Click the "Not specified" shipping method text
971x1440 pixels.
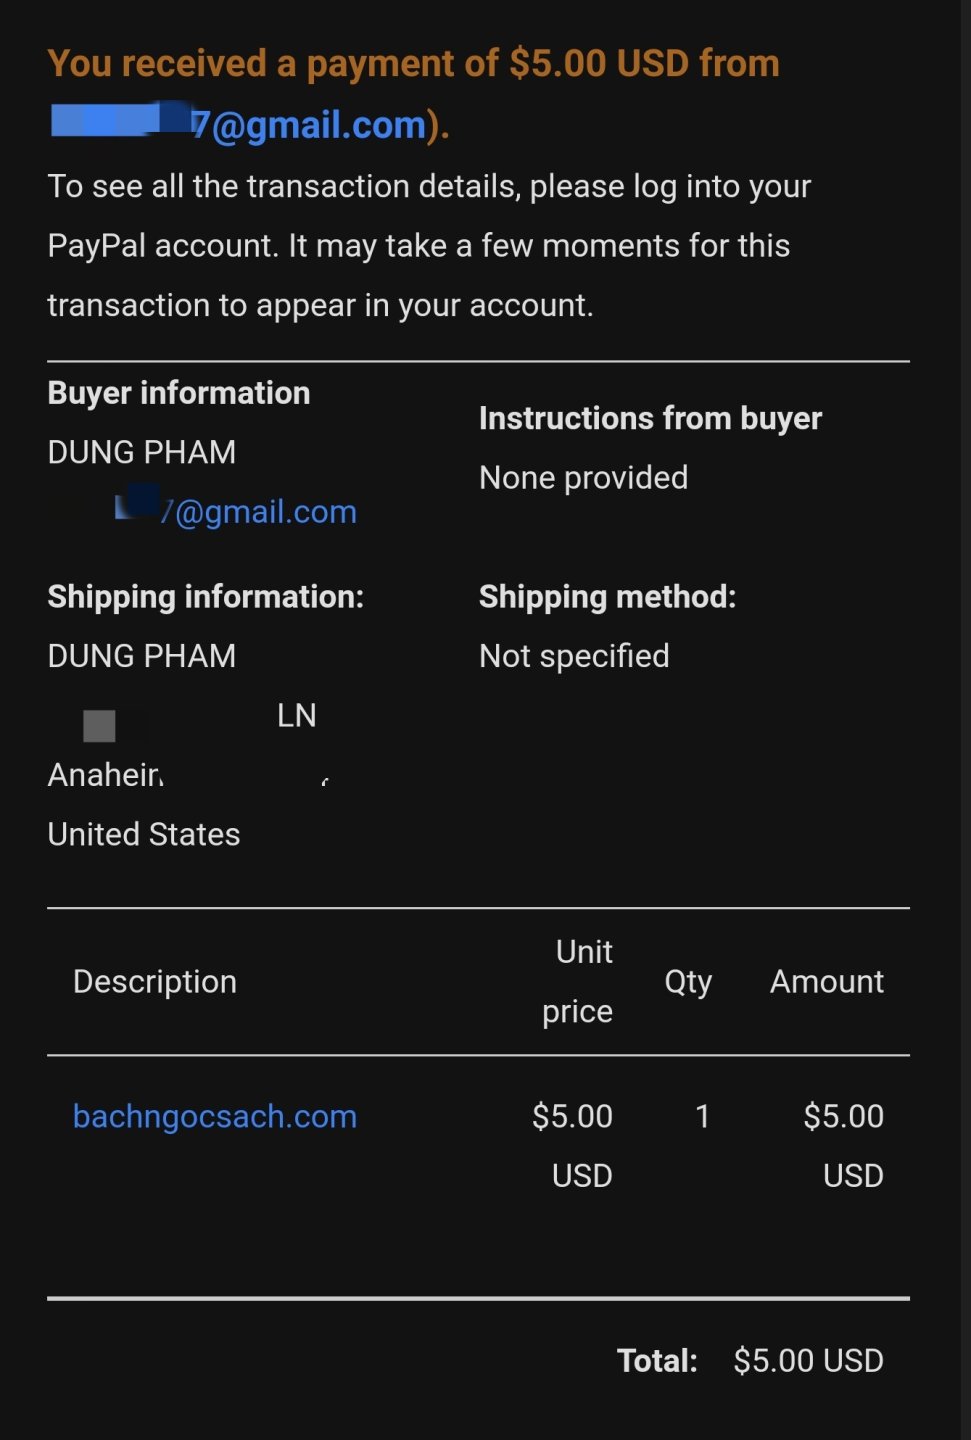click(574, 656)
